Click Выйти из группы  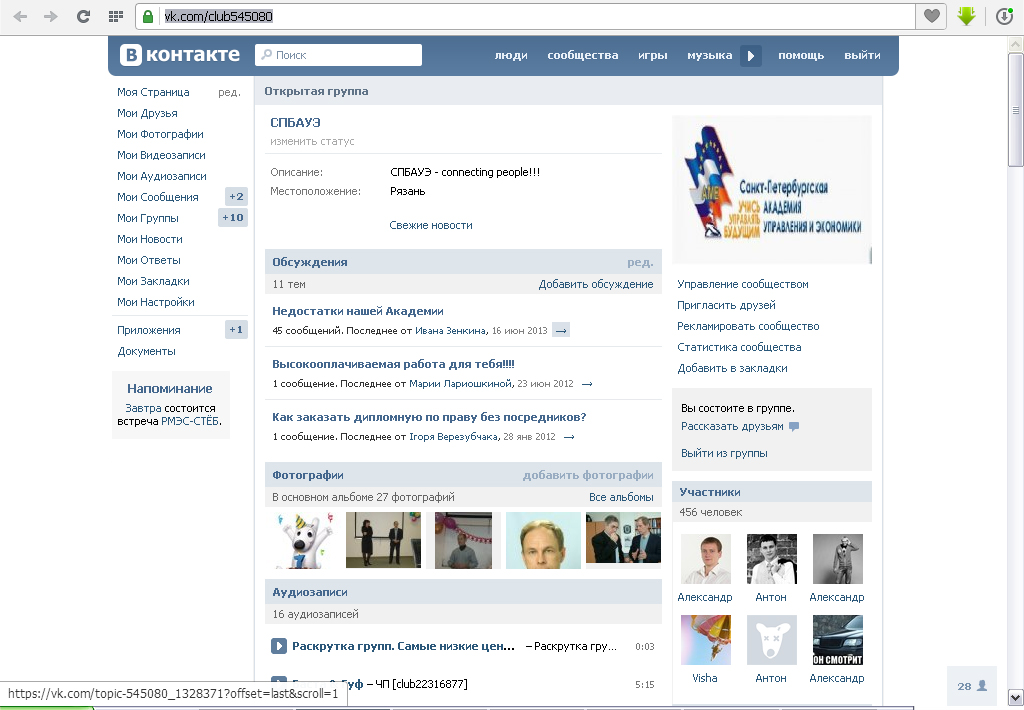pos(724,453)
